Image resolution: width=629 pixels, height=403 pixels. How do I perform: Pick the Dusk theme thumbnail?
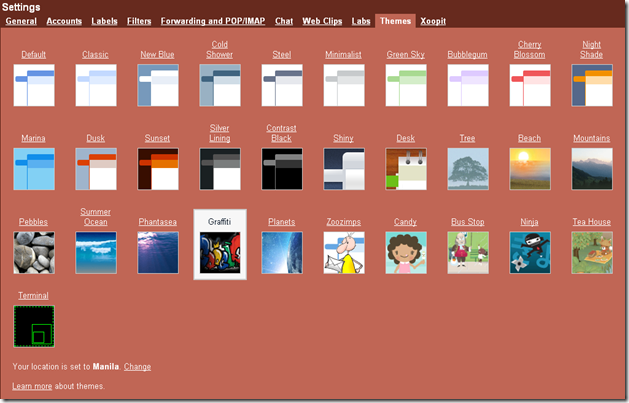click(x=96, y=169)
